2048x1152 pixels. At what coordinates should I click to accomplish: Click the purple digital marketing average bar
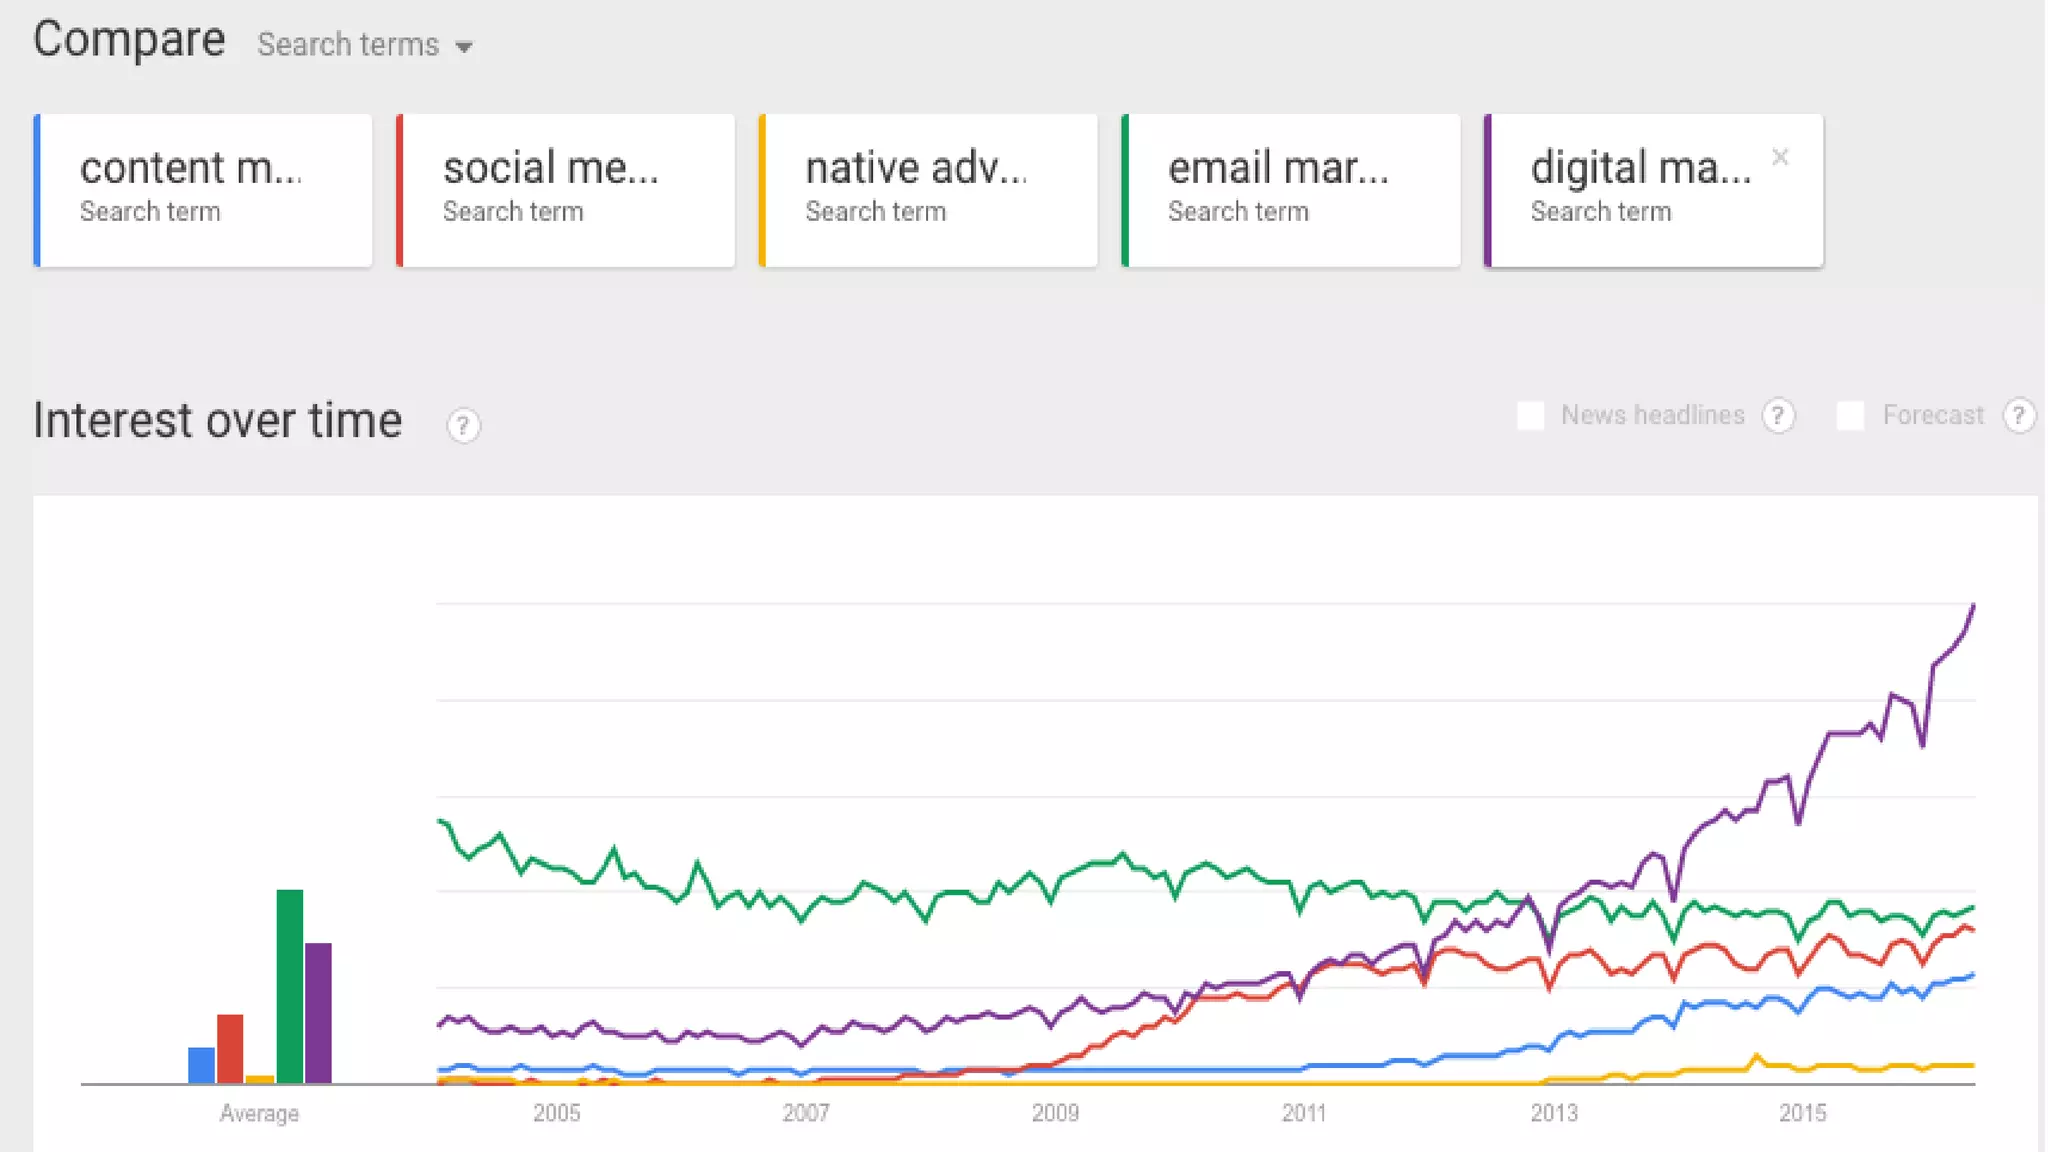tap(319, 1012)
